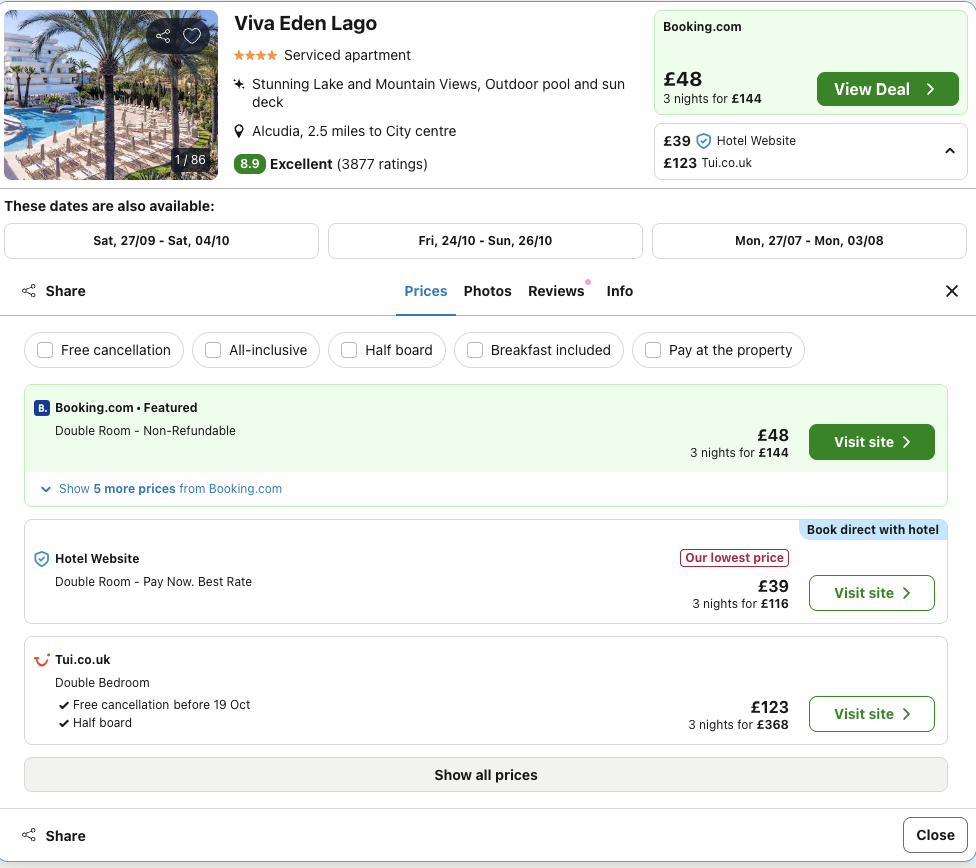Select dates Mon 27/07 - Mon 03/08
The image size is (976, 868).
point(809,241)
